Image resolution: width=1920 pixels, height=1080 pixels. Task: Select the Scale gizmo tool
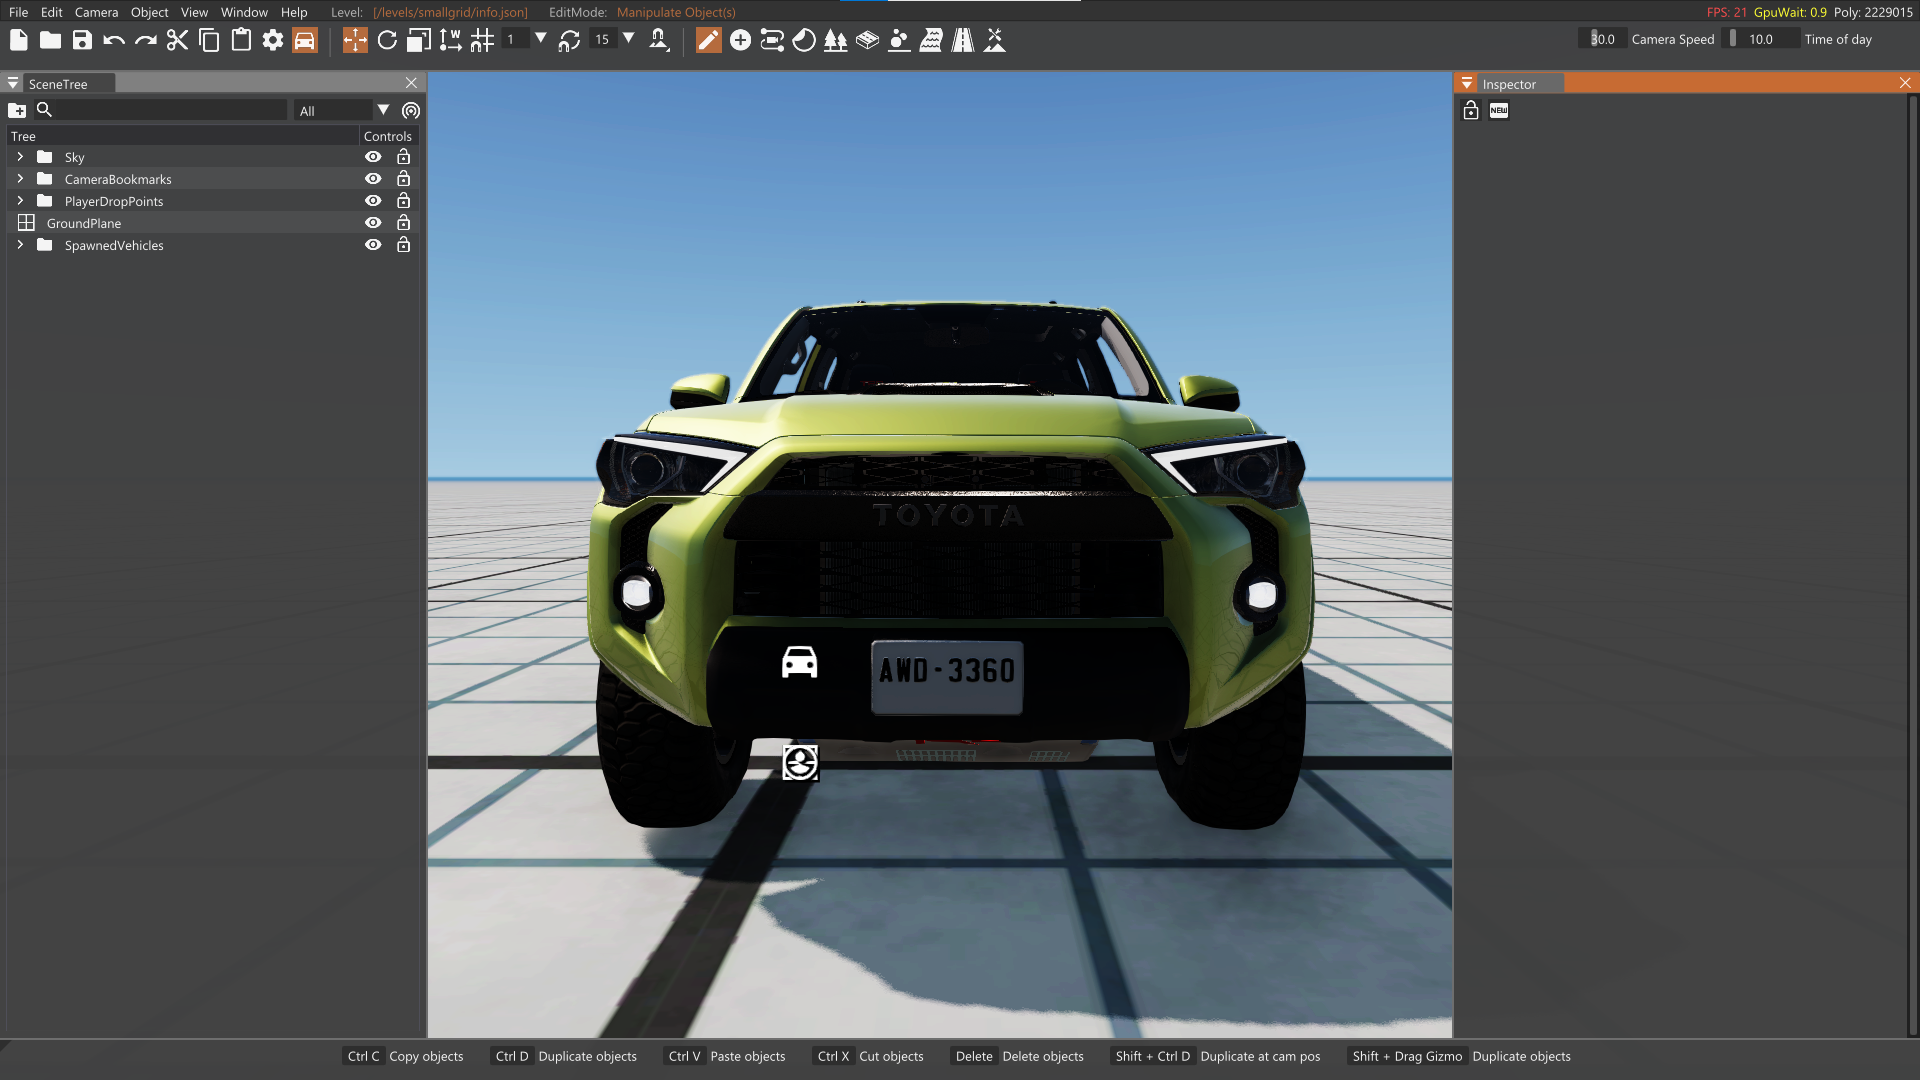[x=419, y=40]
